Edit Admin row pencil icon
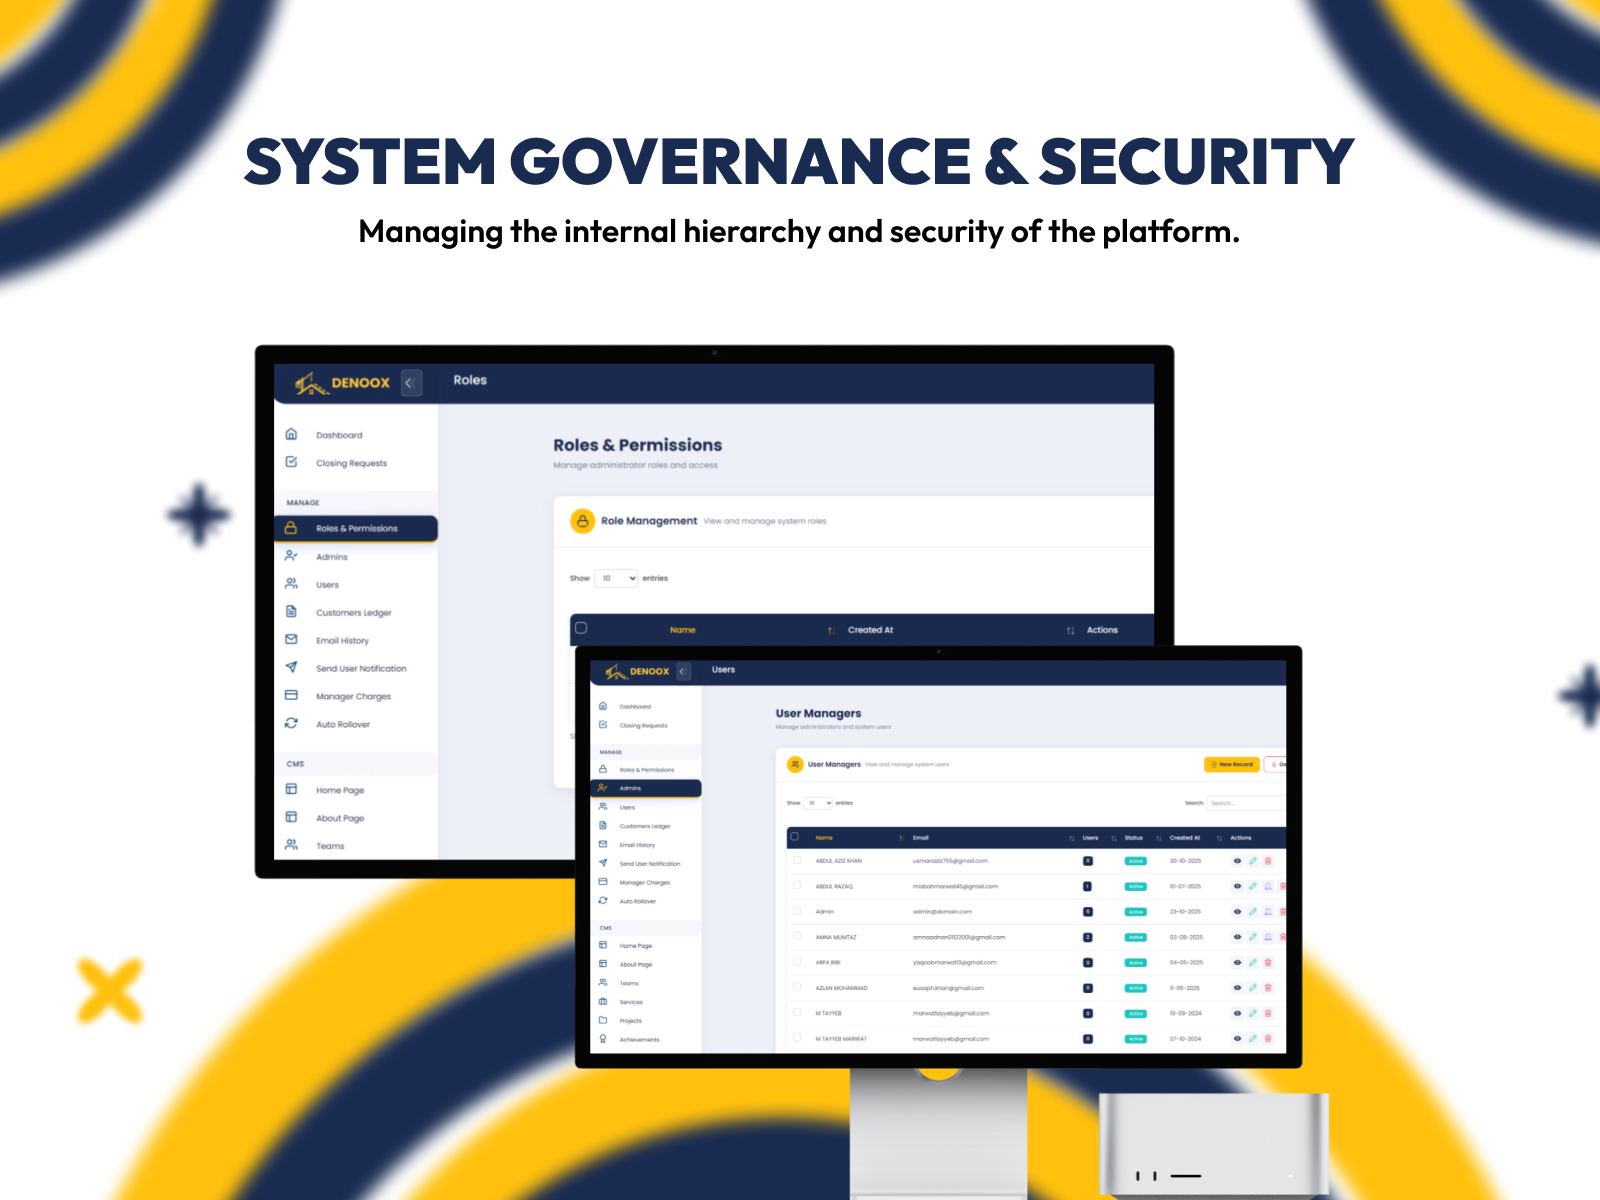 (1253, 912)
